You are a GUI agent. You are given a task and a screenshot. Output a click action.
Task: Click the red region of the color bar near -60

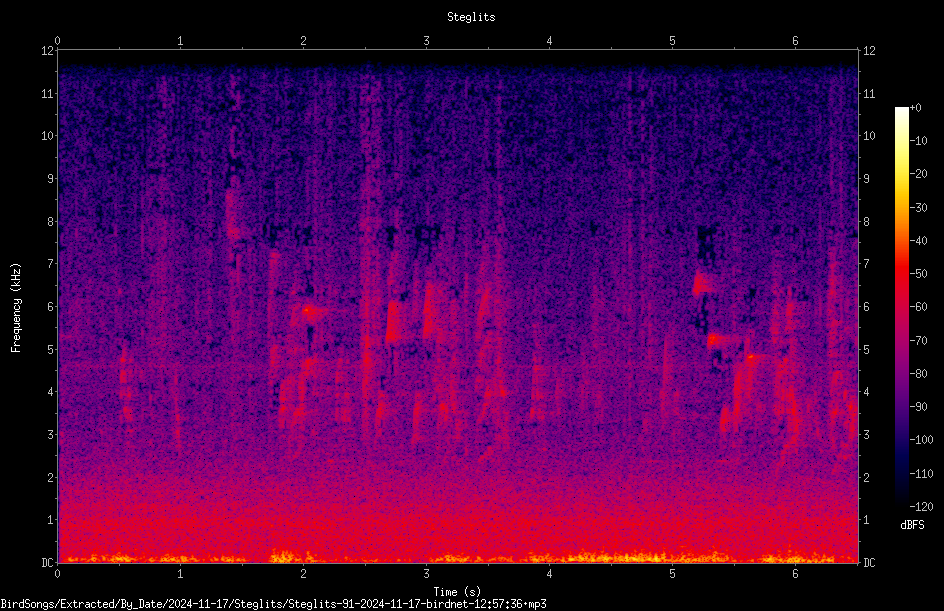(901, 306)
